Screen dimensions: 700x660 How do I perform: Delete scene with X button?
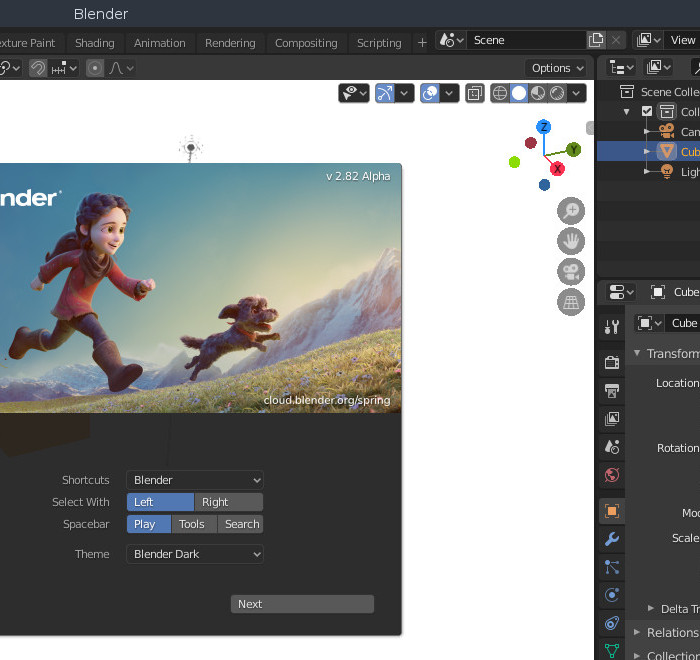click(616, 40)
